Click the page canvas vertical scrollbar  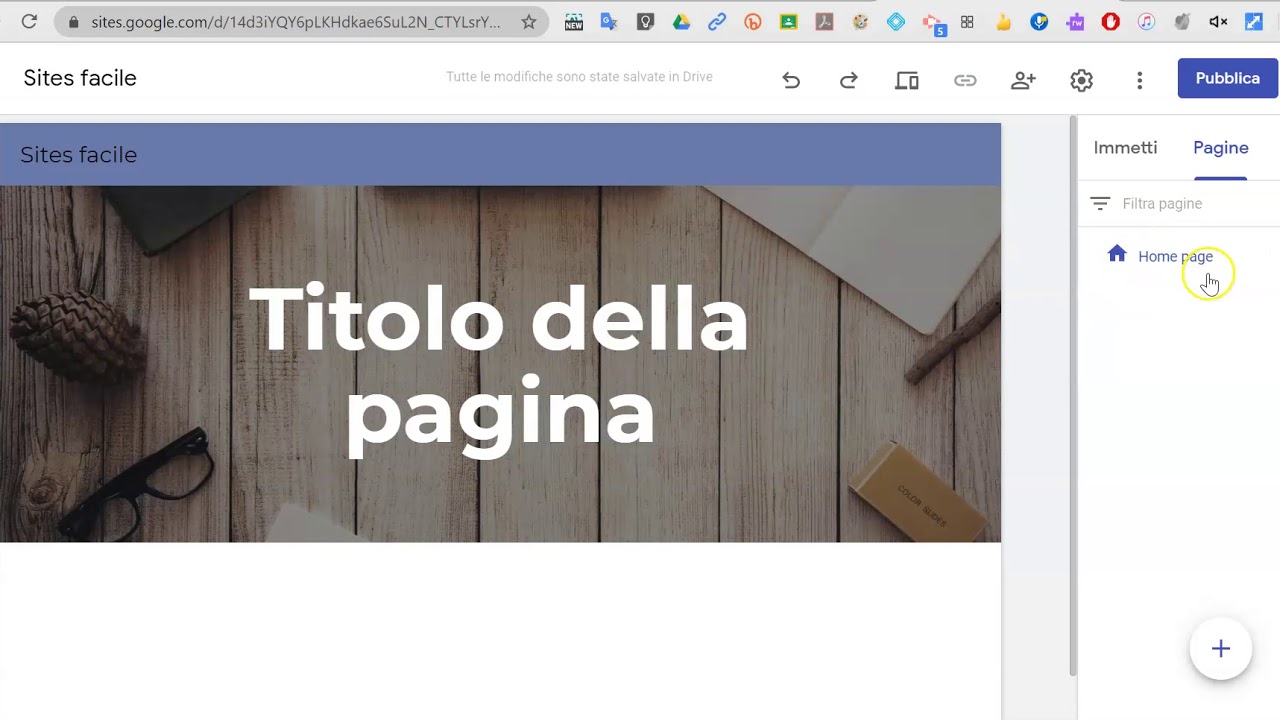click(1073, 397)
